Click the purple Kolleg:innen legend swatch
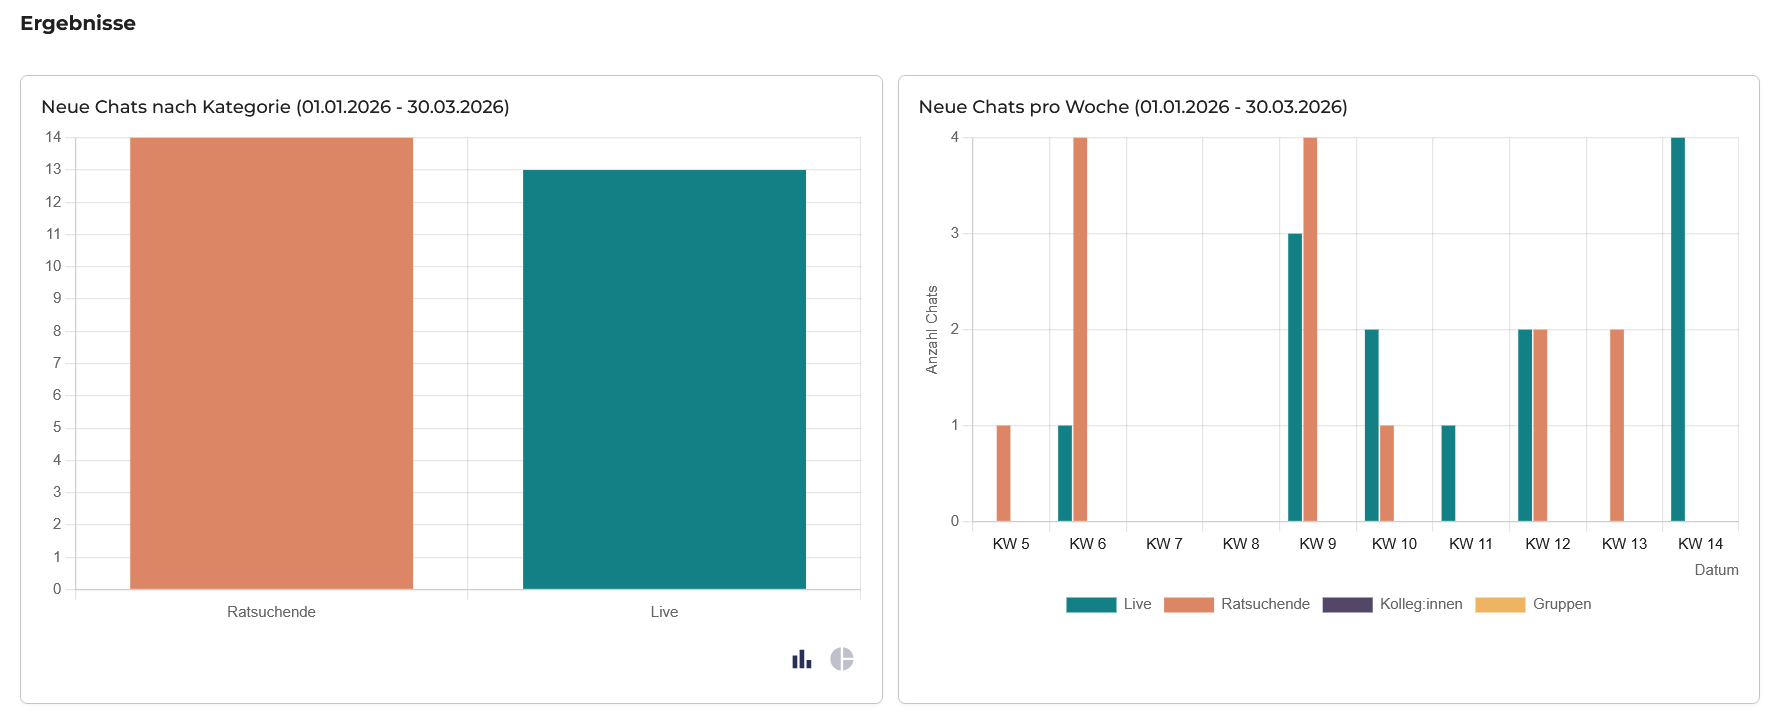This screenshot has height=727, width=1784. coord(1347,605)
